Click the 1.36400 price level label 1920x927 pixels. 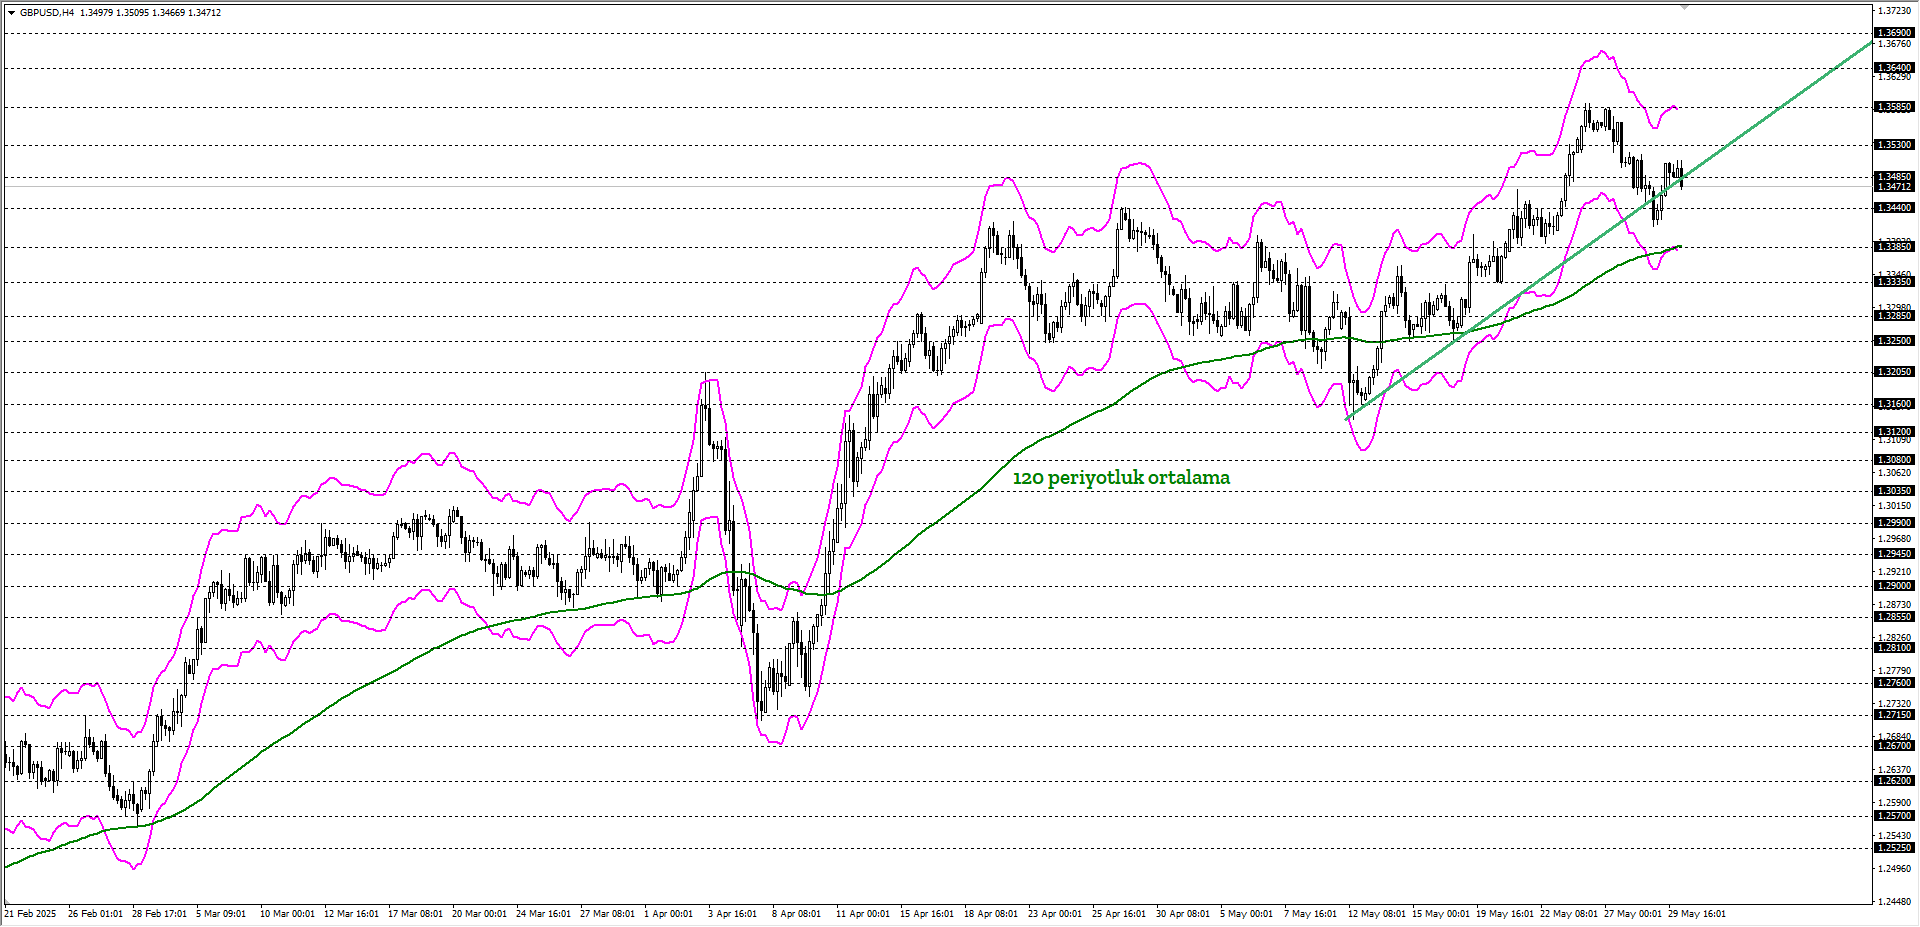click(x=1894, y=68)
